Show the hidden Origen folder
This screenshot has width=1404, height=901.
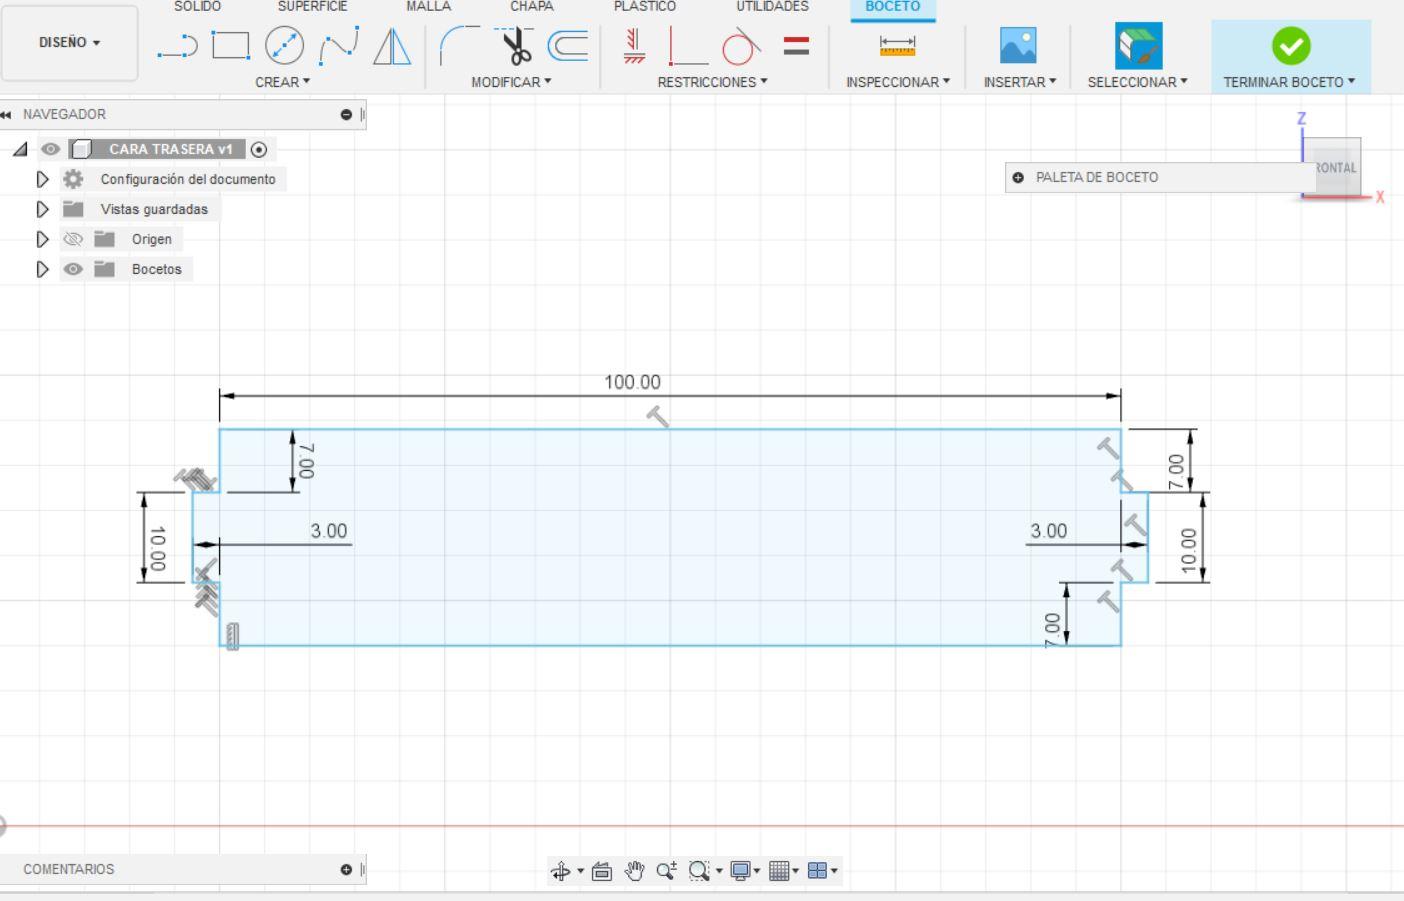[x=73, y=239]
